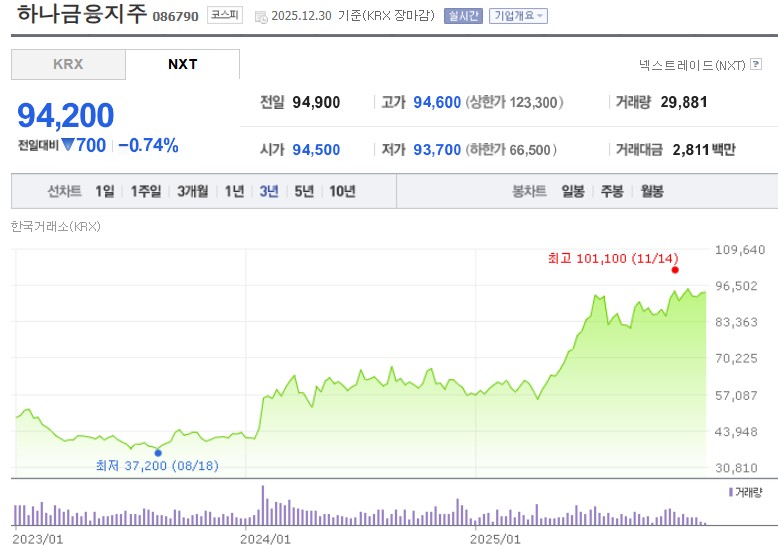This screenshot has width=778, height=545.
Task: Click the 96,502 price axis label
Action: coord(736,286)
